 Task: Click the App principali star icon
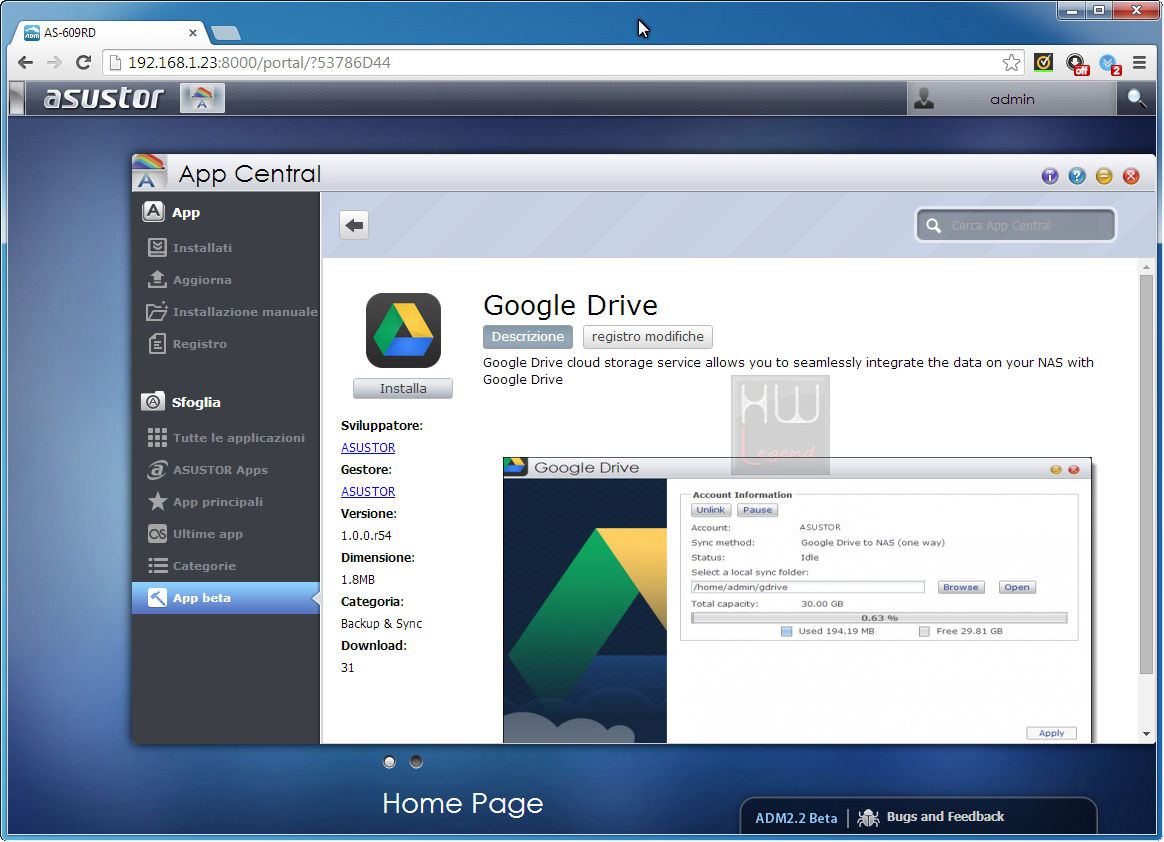tap(157, 501)
